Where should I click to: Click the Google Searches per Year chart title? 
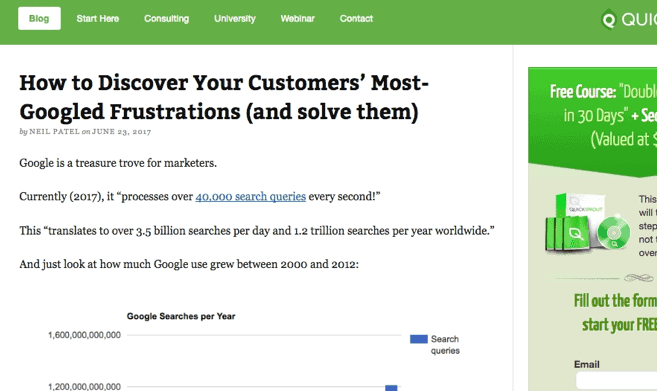tap(181, 316)
